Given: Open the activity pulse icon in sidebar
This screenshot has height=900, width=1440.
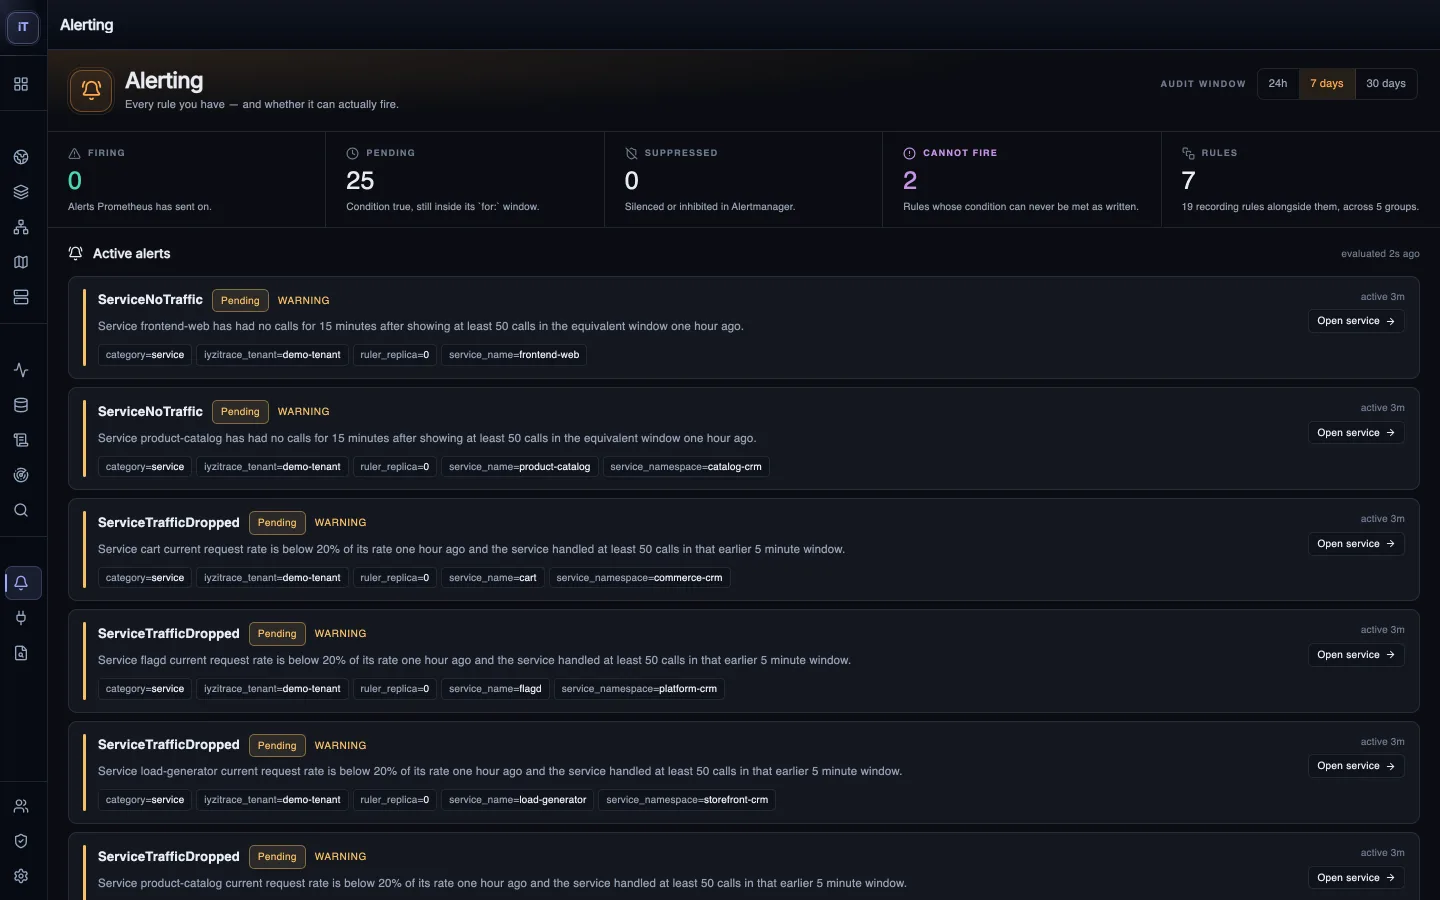Looking at the screenshot, I should pyautogui.click(x=21, y=370).
